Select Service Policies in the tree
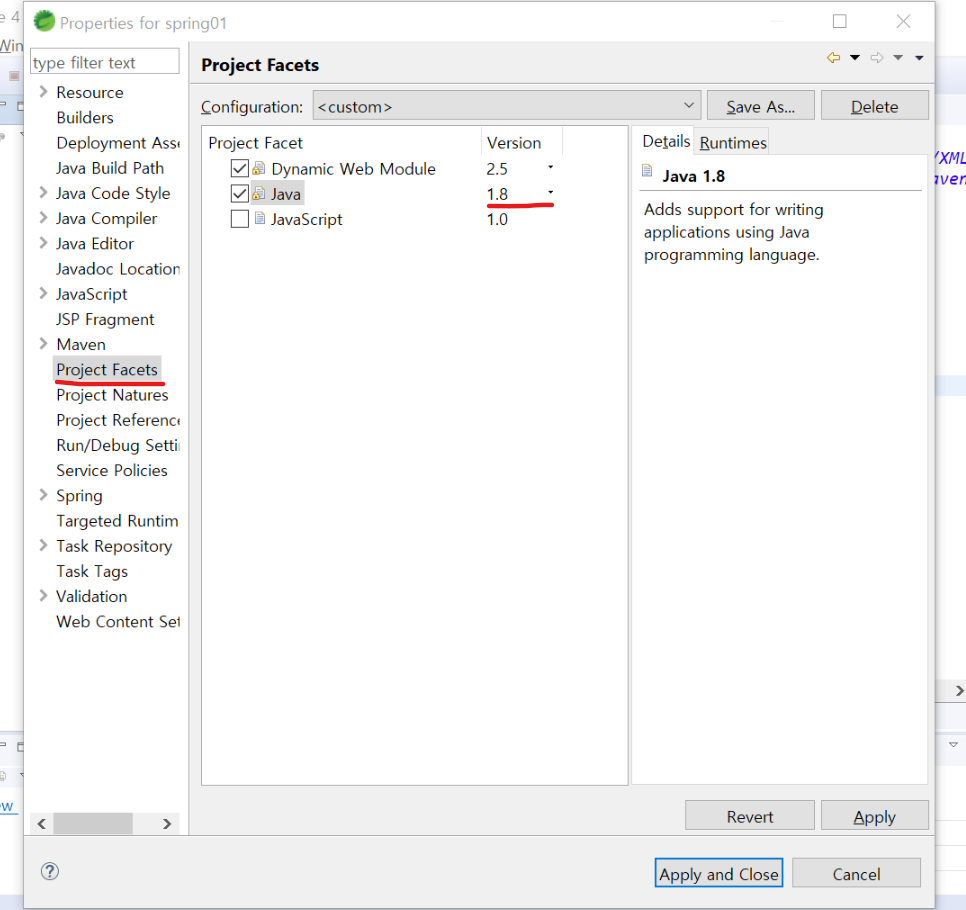The height and width of the screenshot is (910, 966). coord(112,471)
